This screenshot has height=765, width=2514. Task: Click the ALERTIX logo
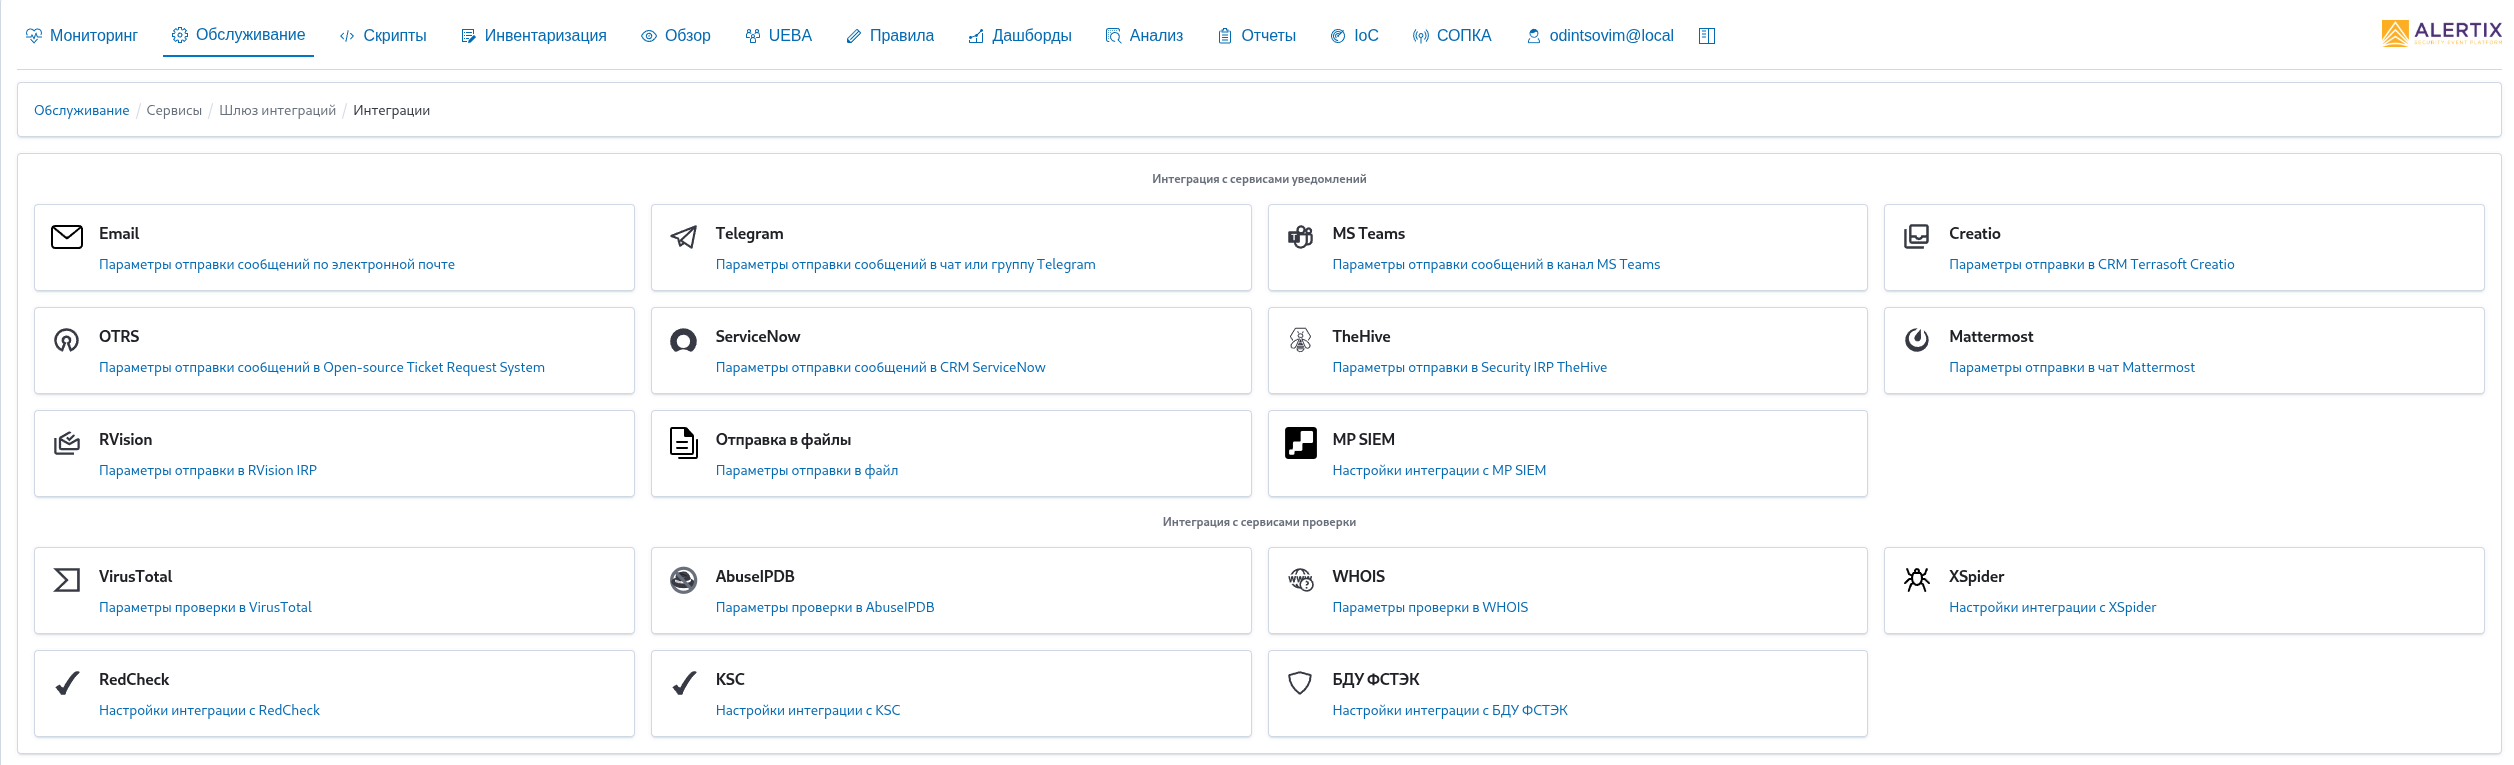tap(2442, 33)
